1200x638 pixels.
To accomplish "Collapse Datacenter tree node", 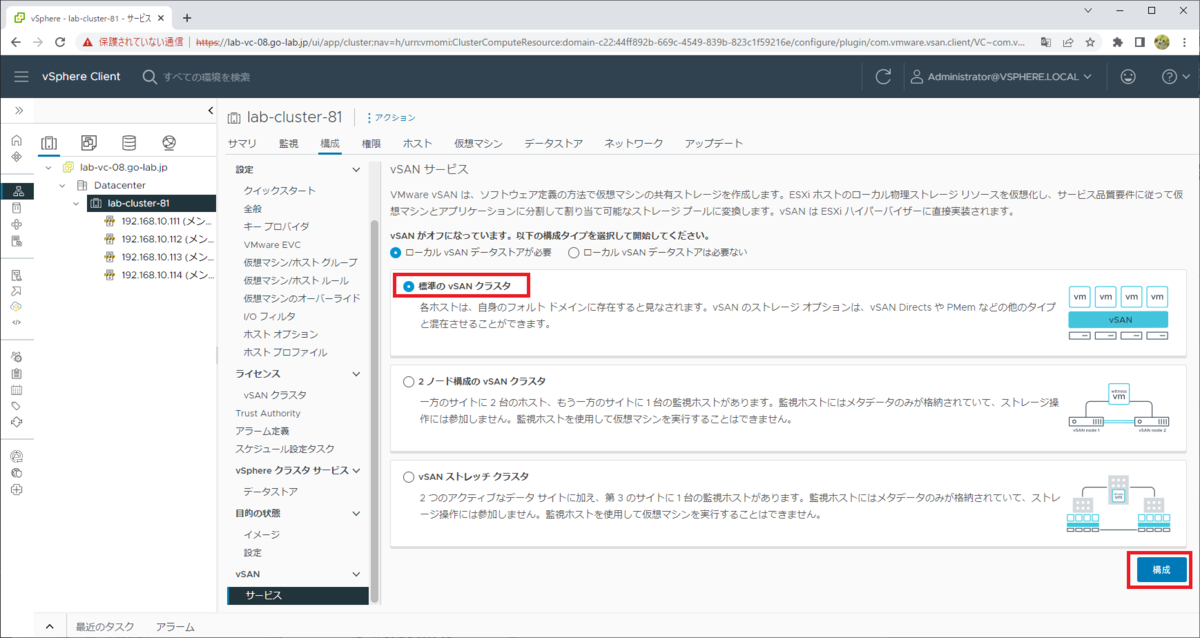I will point(63,186).
